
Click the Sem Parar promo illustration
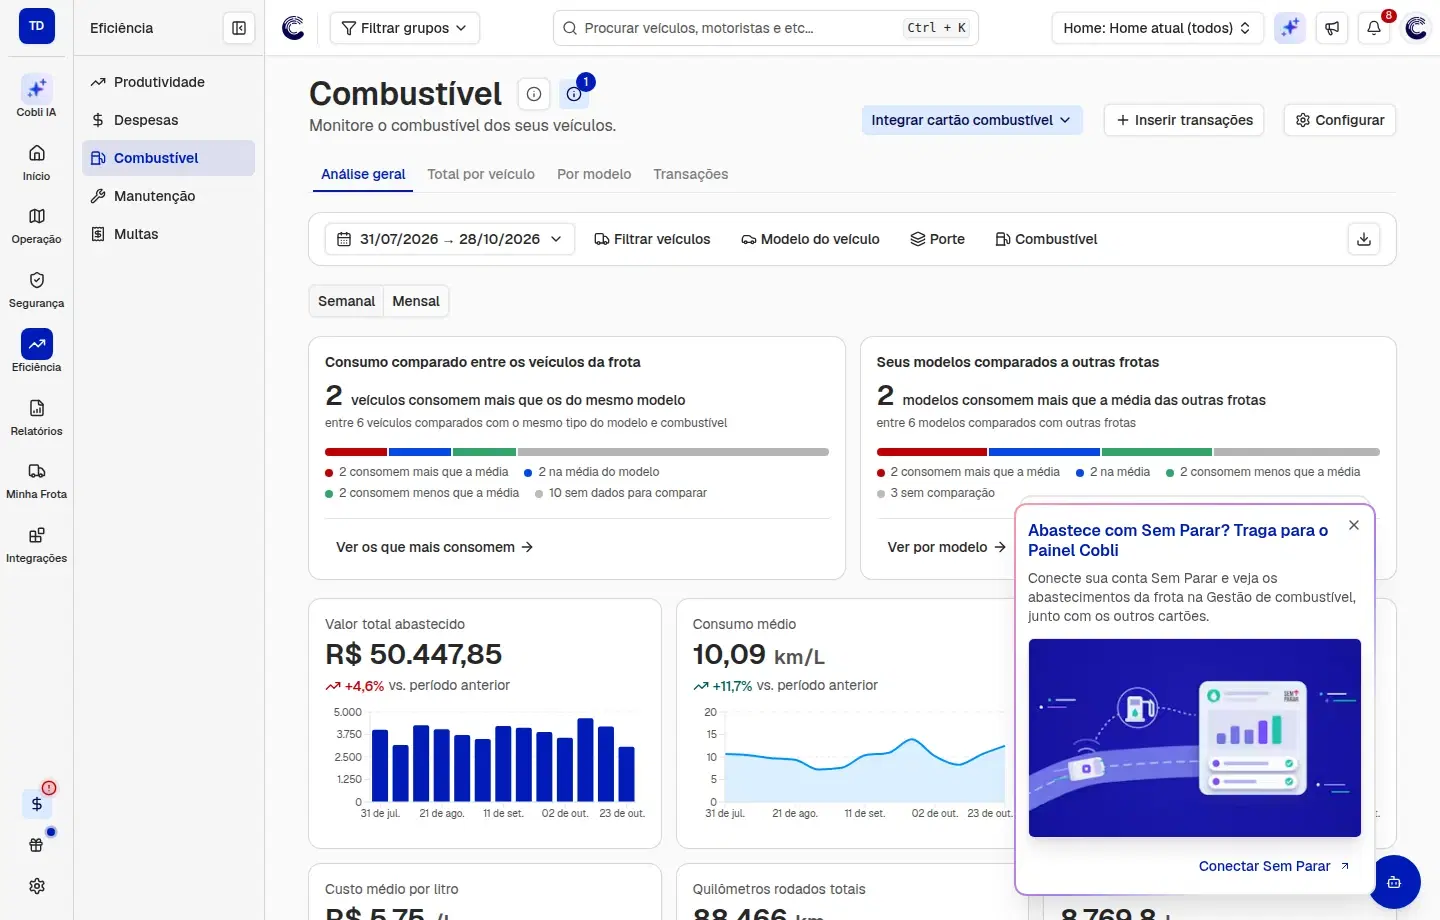(x=1195, y=738)
